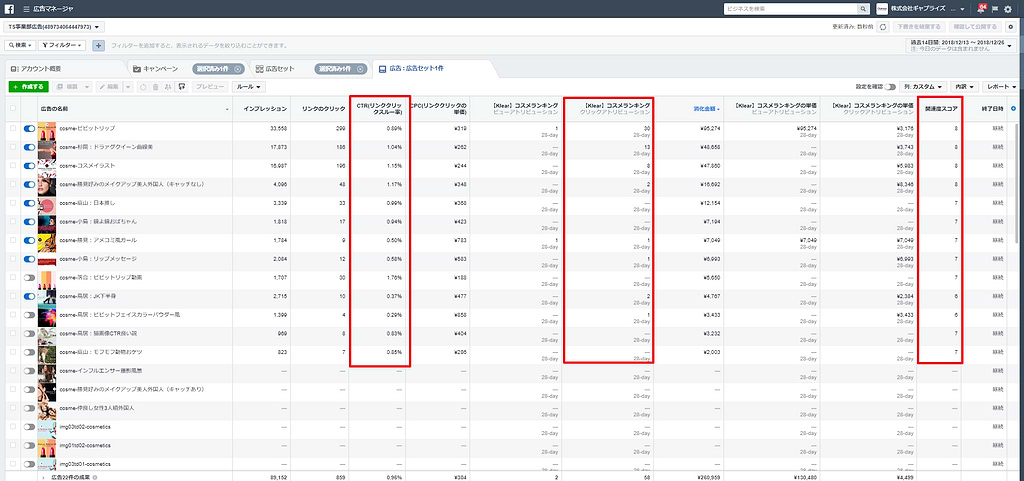Click the trash delete icon in toolbar

click(155, 87)
